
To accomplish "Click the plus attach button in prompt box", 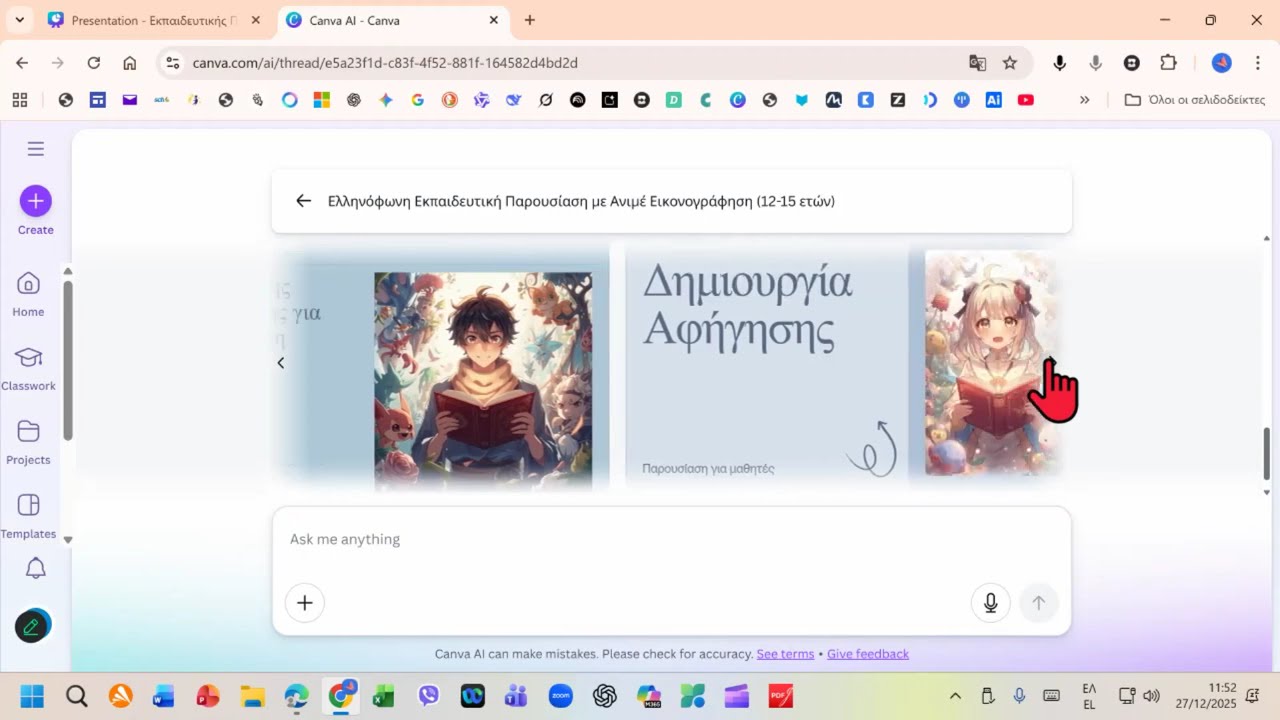I will [x=305, y=603].
